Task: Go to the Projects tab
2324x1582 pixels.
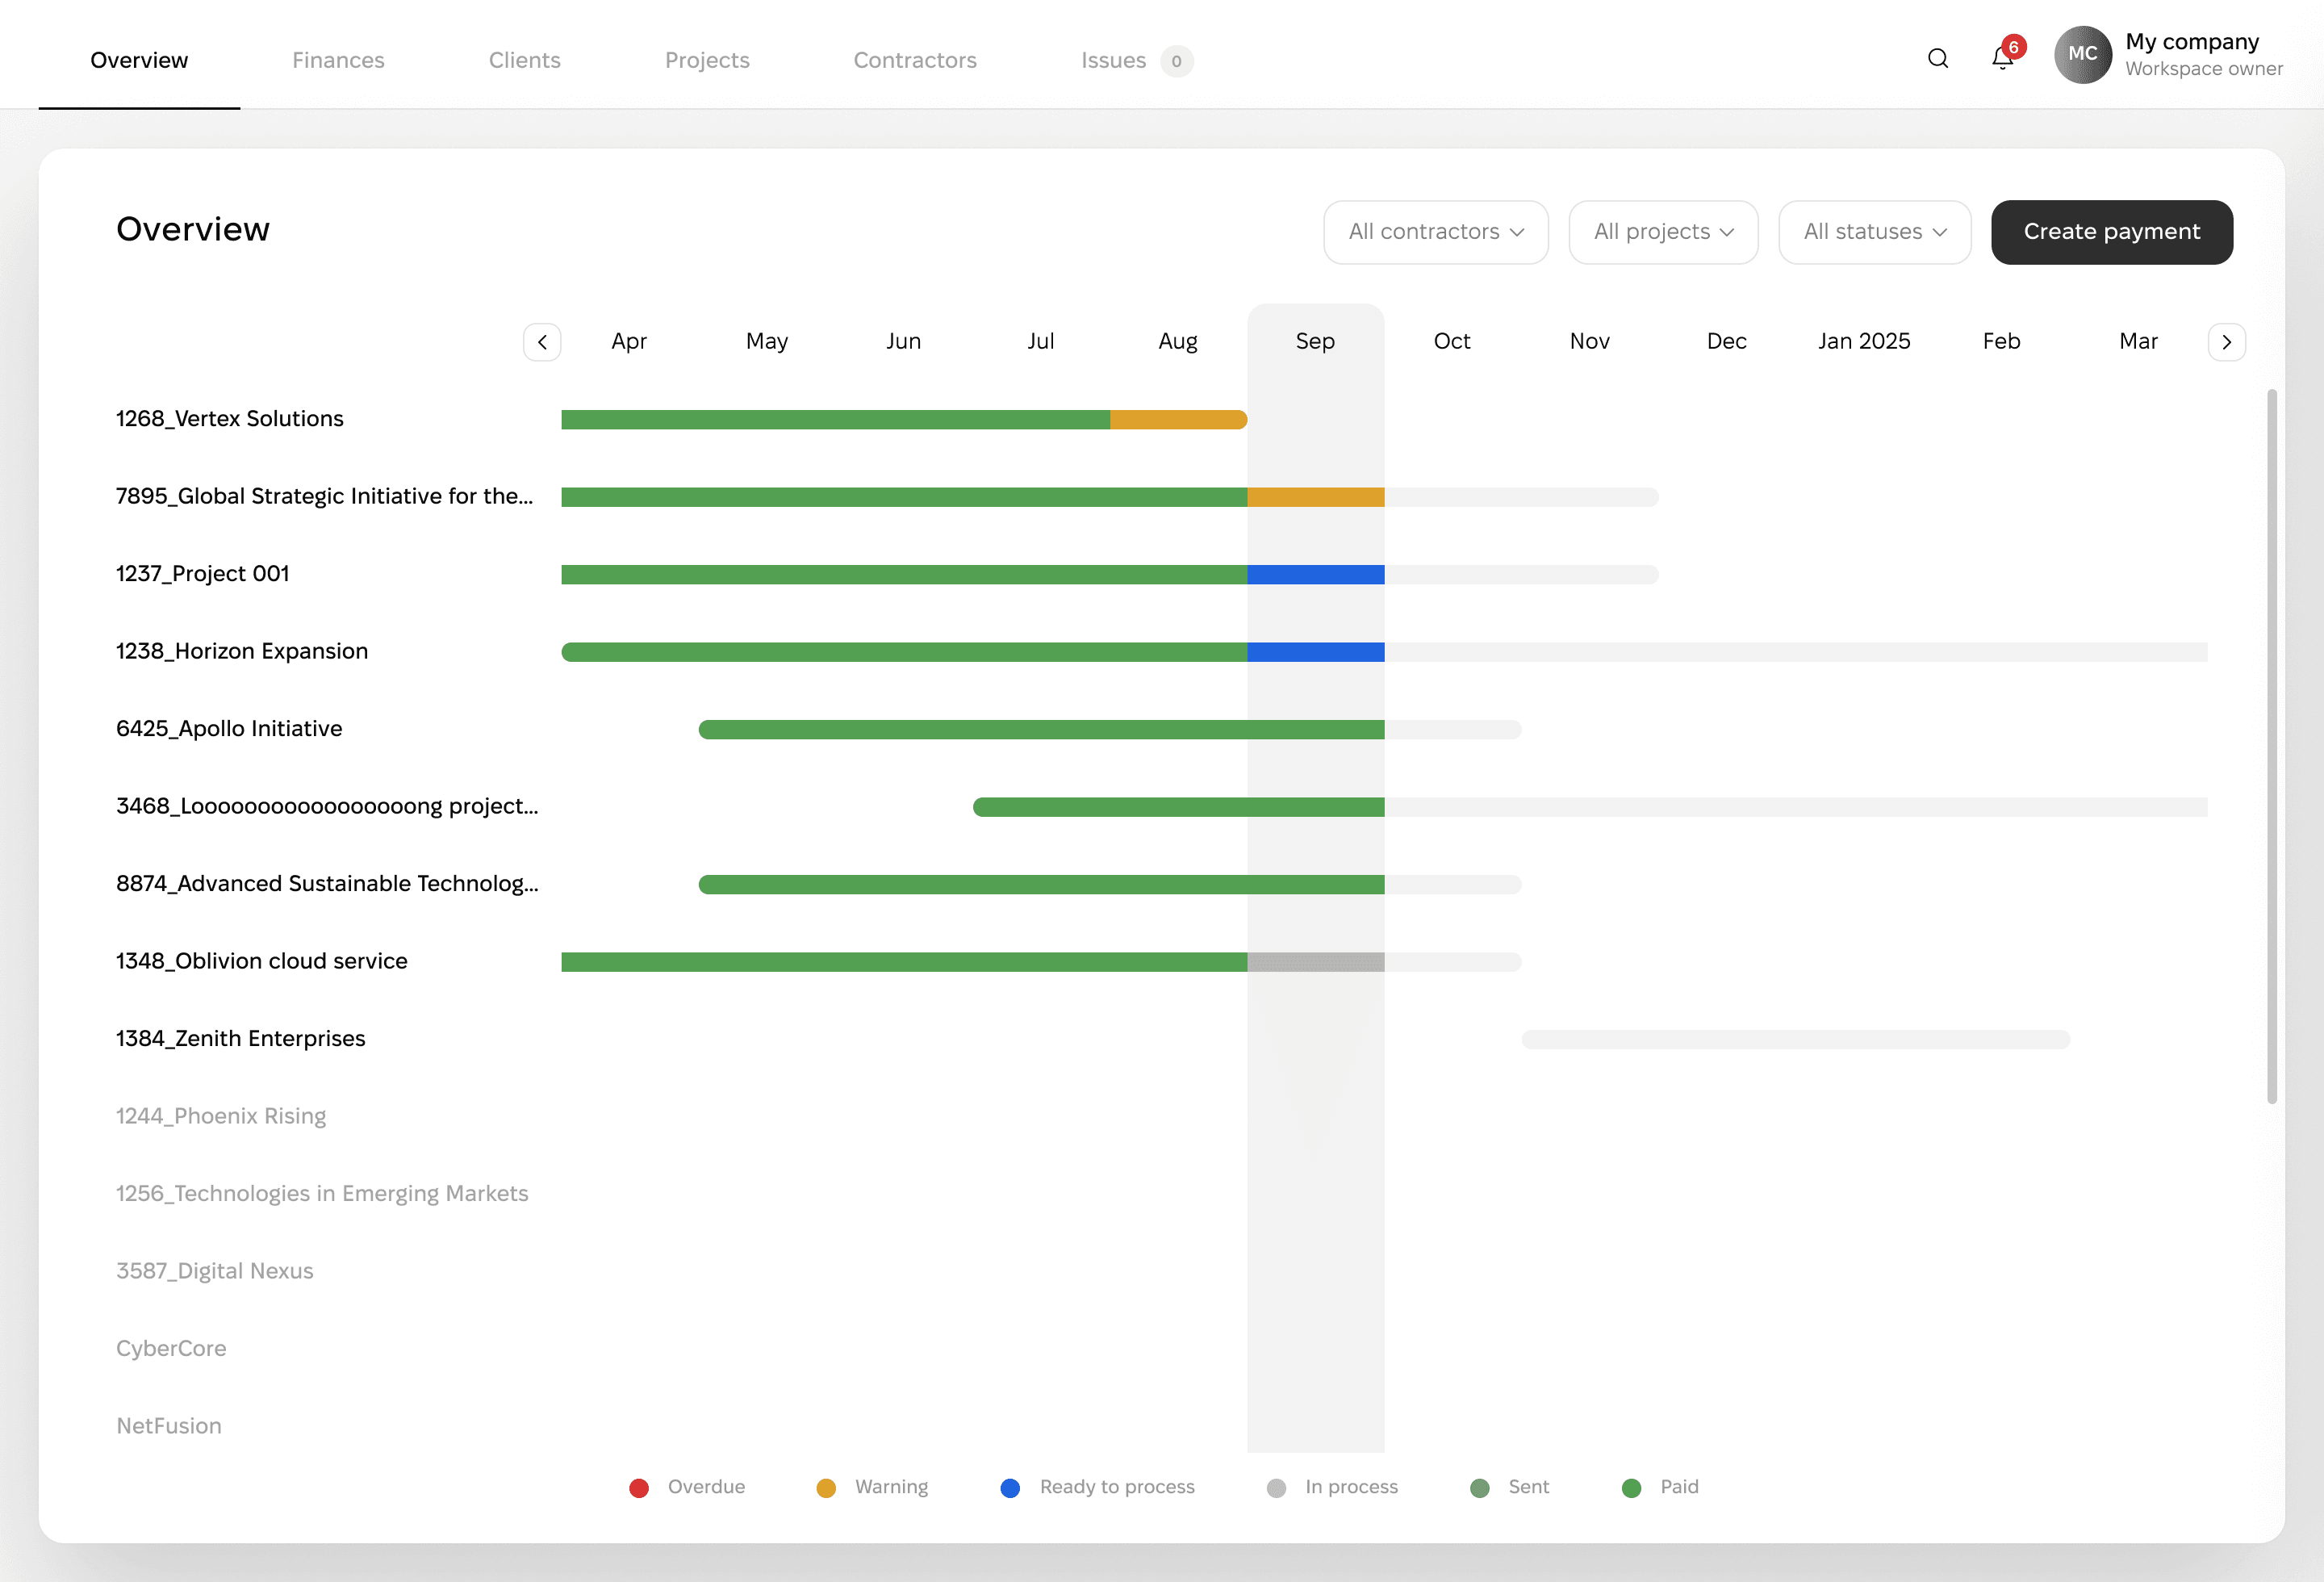Action: pyautogui.click(x=707, y=60)
